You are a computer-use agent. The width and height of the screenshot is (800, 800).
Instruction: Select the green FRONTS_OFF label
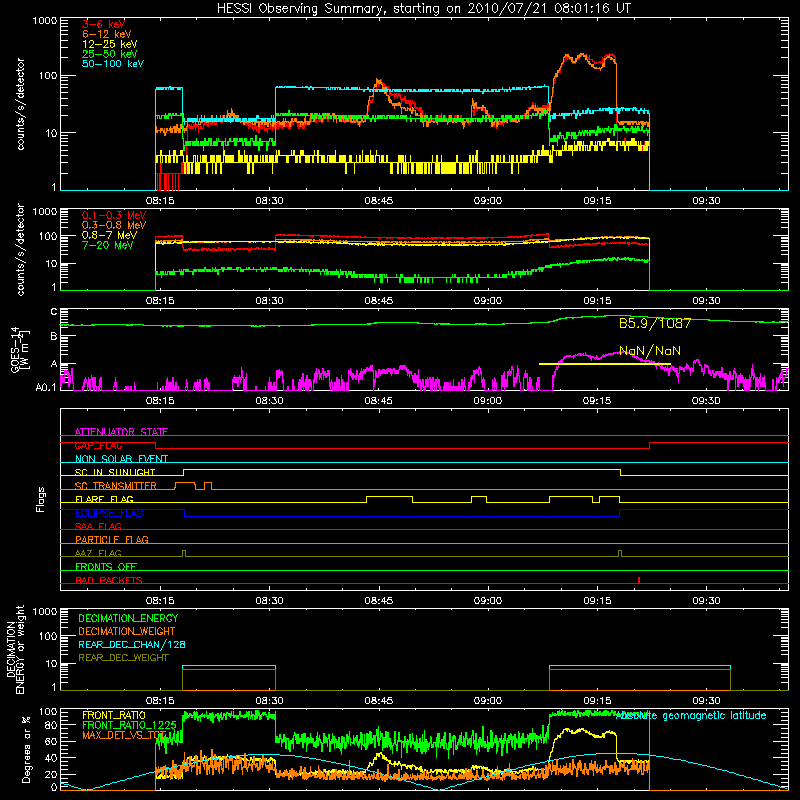(x=106, y=566)
